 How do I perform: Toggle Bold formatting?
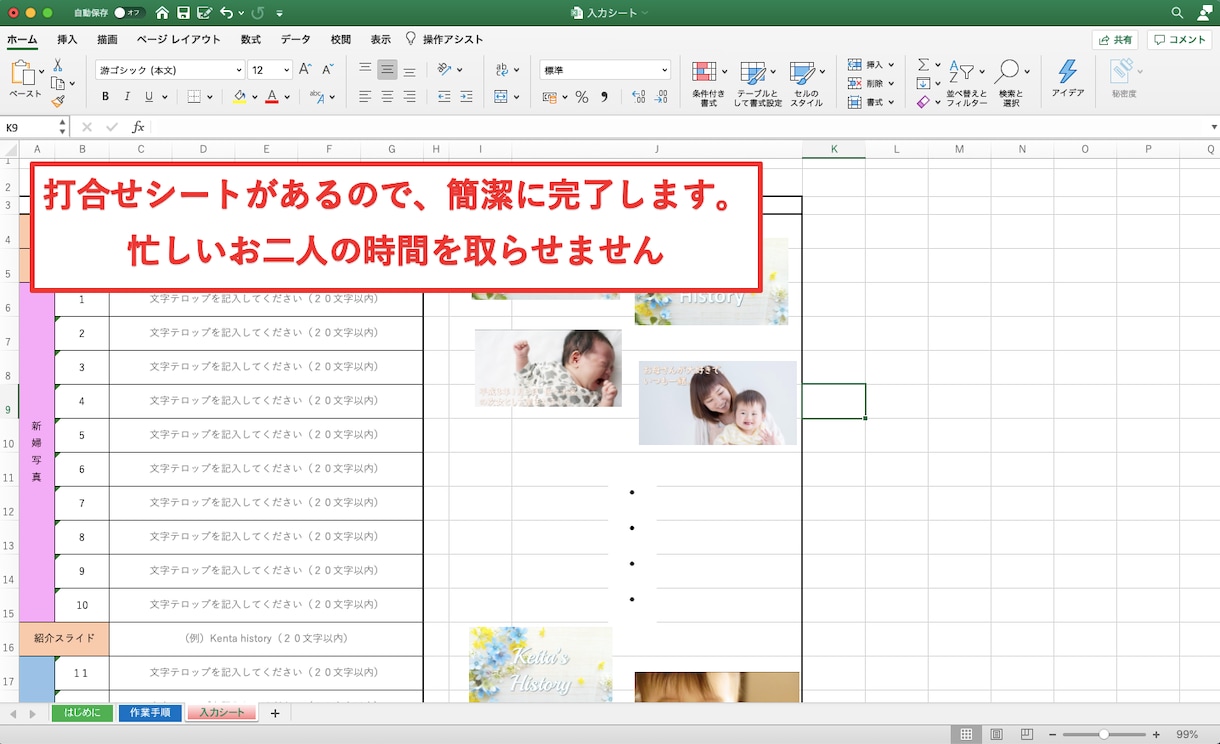pos(105,97)
